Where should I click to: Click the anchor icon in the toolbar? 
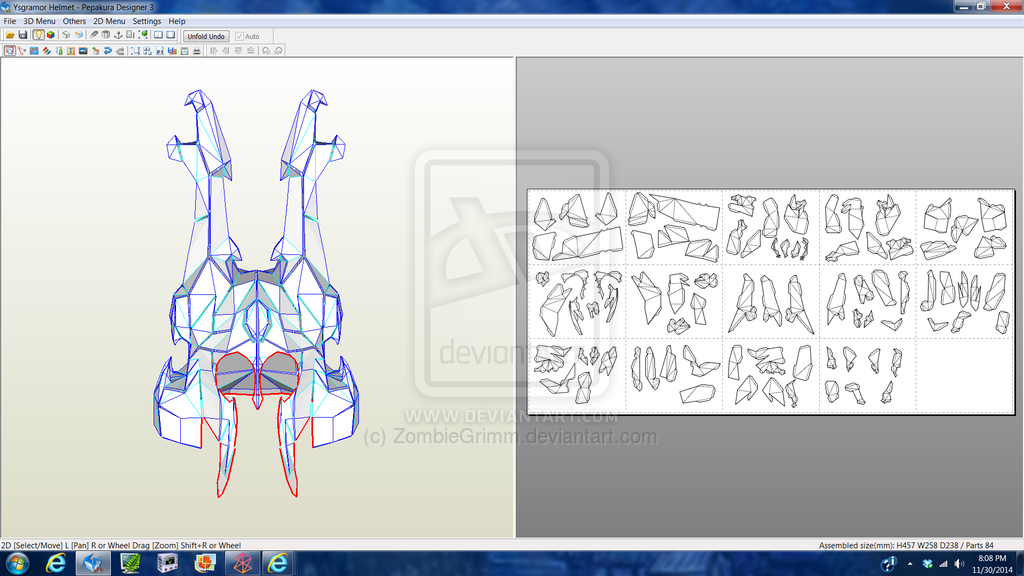(x=118, y=35)
